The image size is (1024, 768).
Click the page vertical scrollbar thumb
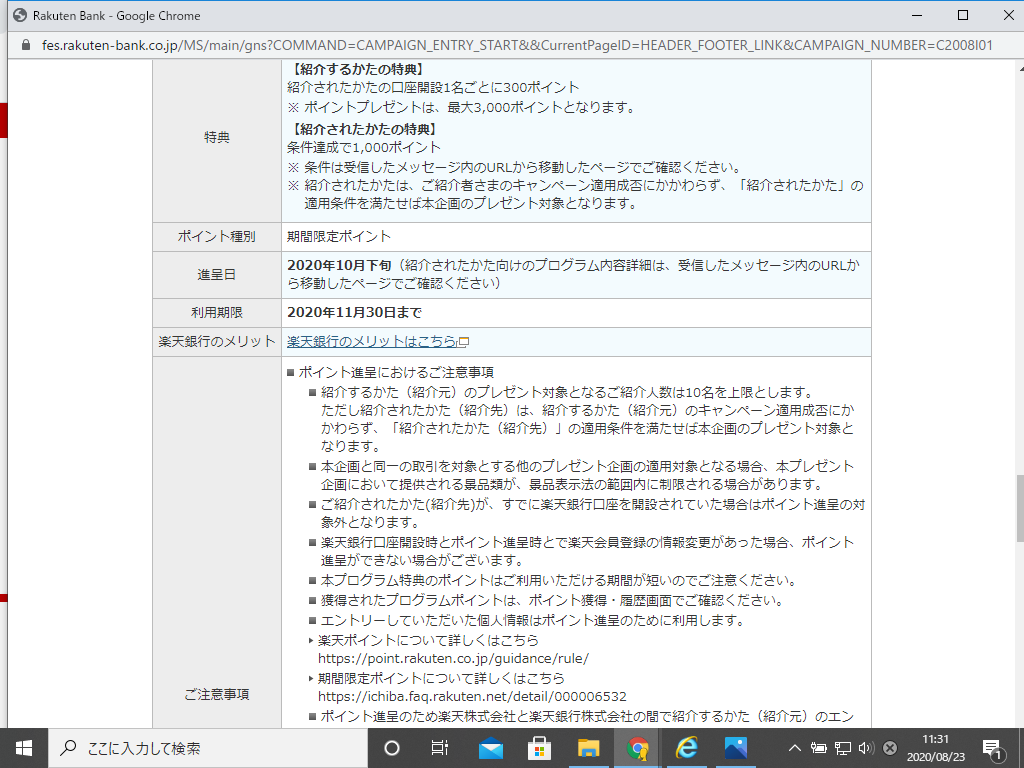coord(1019,509)
